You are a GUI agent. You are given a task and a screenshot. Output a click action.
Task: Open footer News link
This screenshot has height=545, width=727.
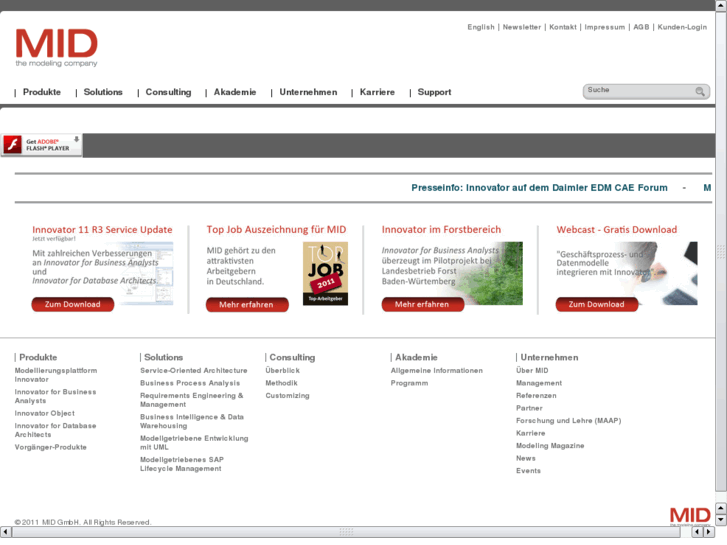click(526, 458)
